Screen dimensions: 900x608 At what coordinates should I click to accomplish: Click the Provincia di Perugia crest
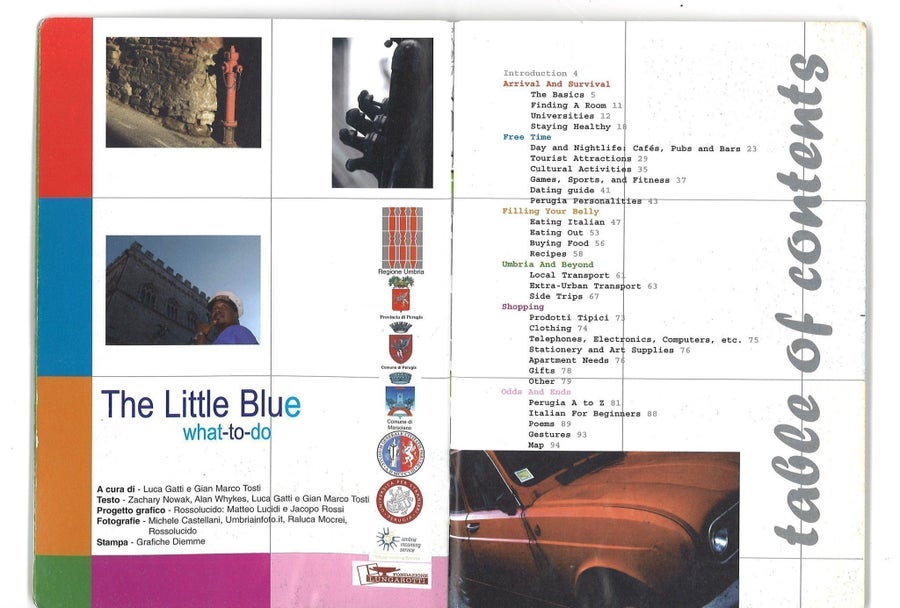[401, 295]
